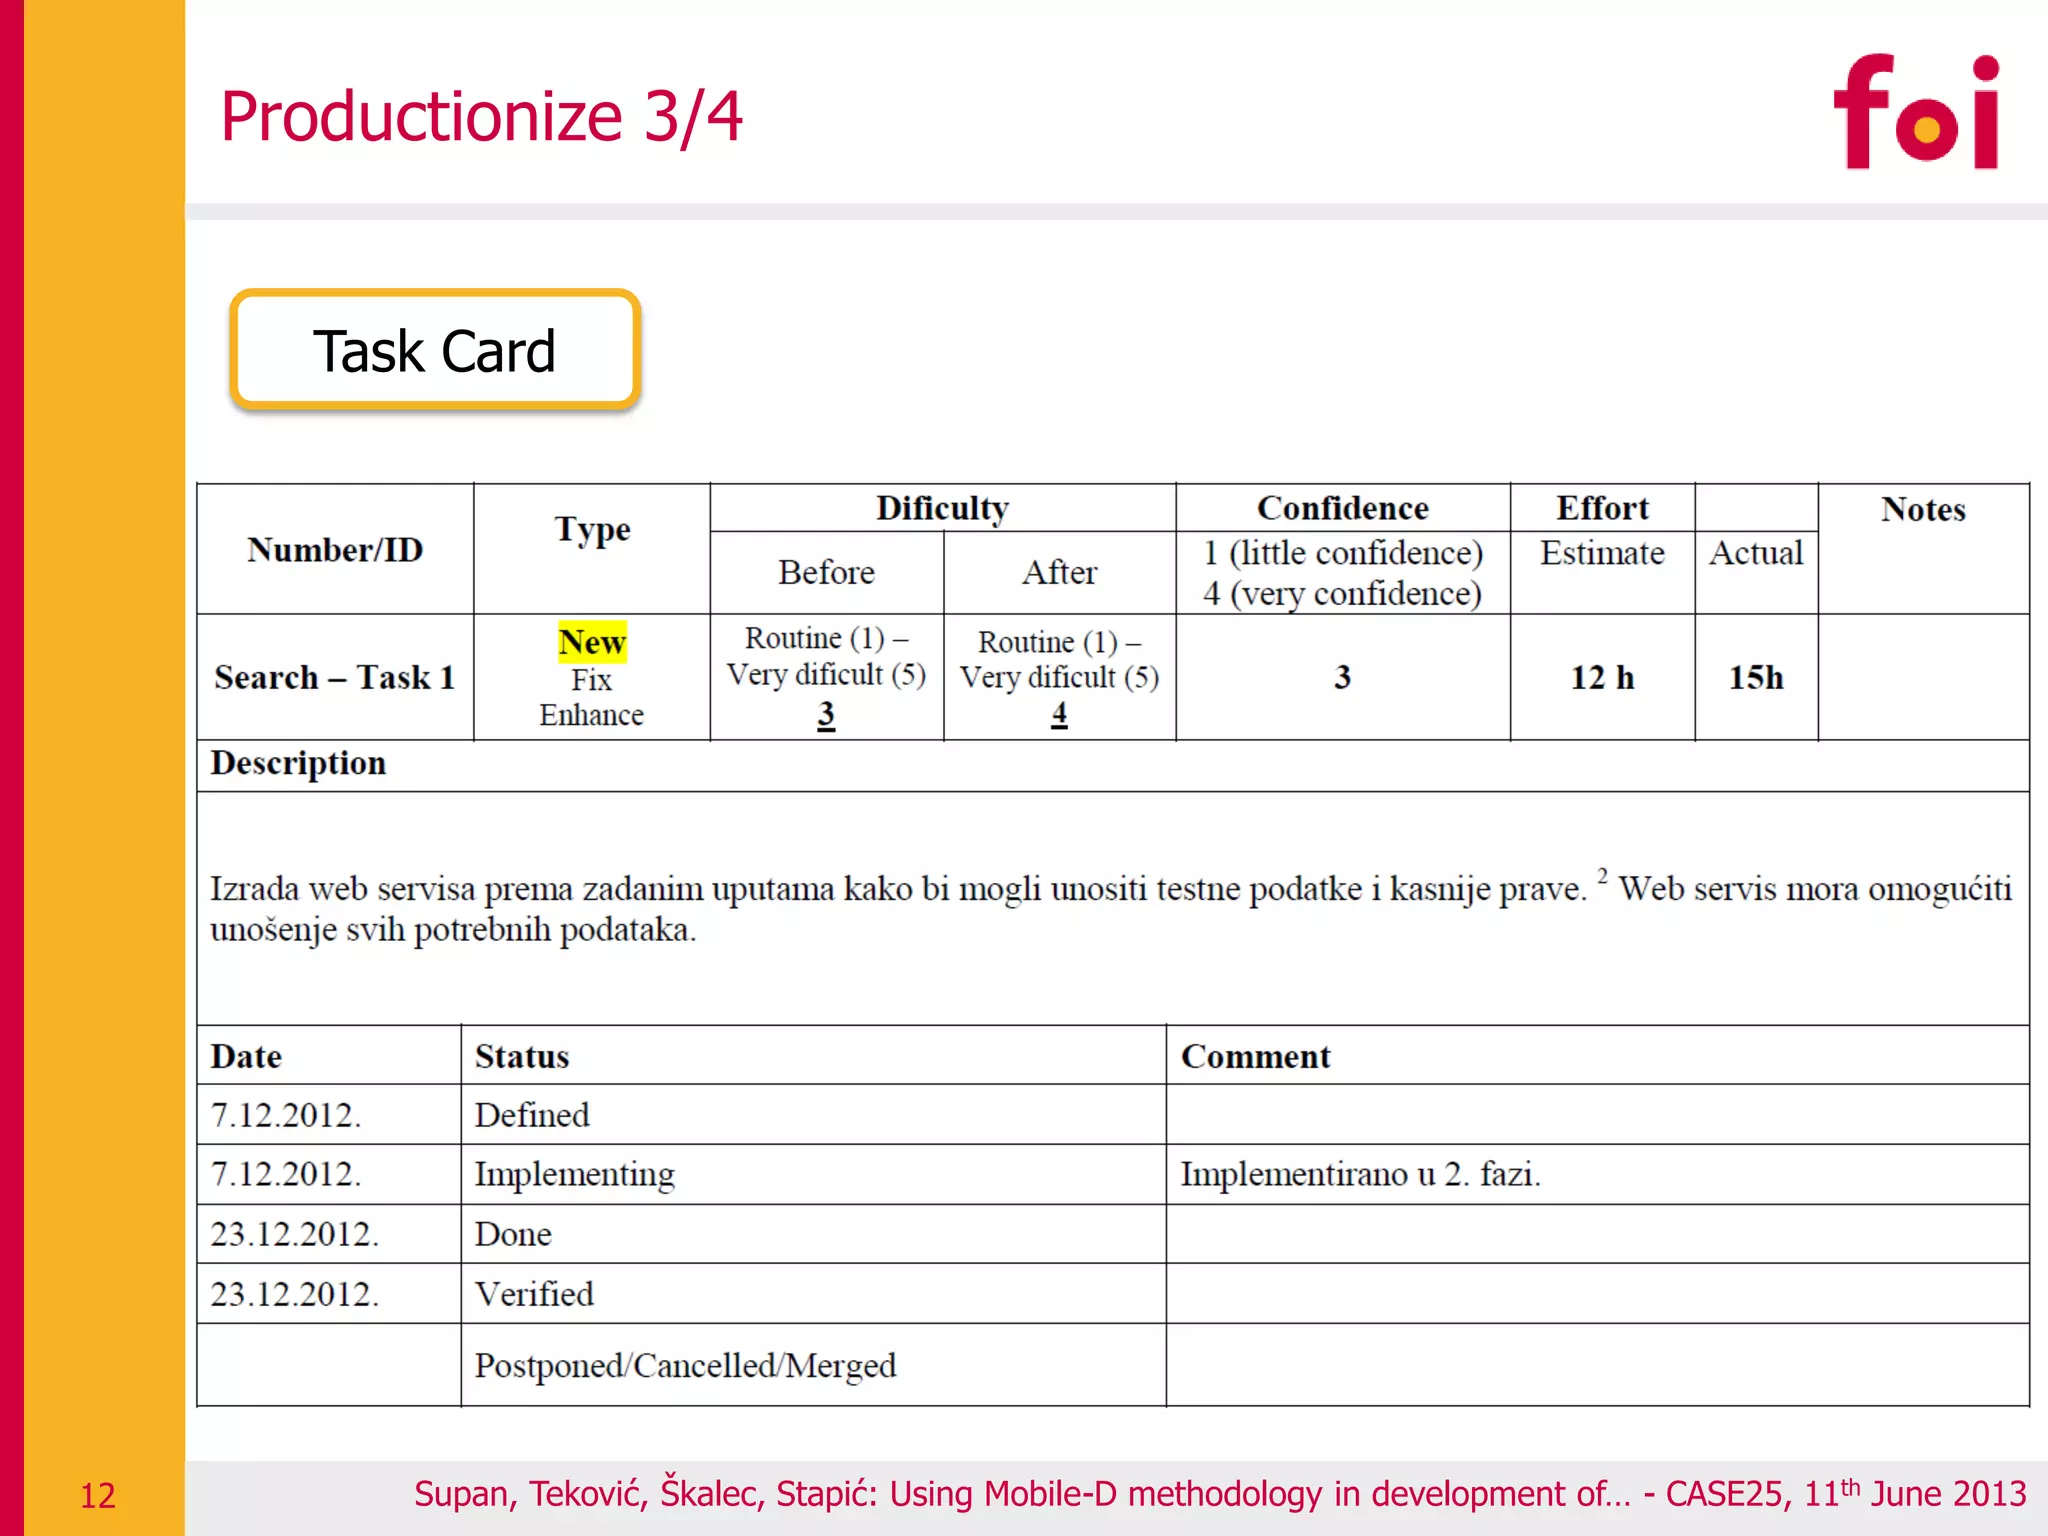Image resolution: width=2048 pixels, height=1536 pixels.
Task: Click the '15h' actual value
Action: [1756, 677]
